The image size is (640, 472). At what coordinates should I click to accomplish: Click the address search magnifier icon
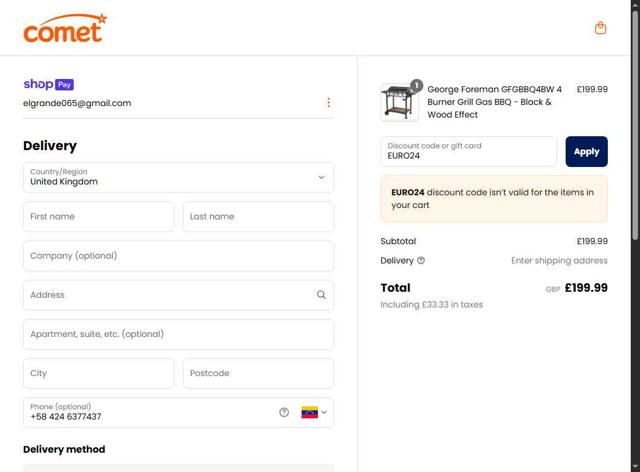click(x=321, y=295)
